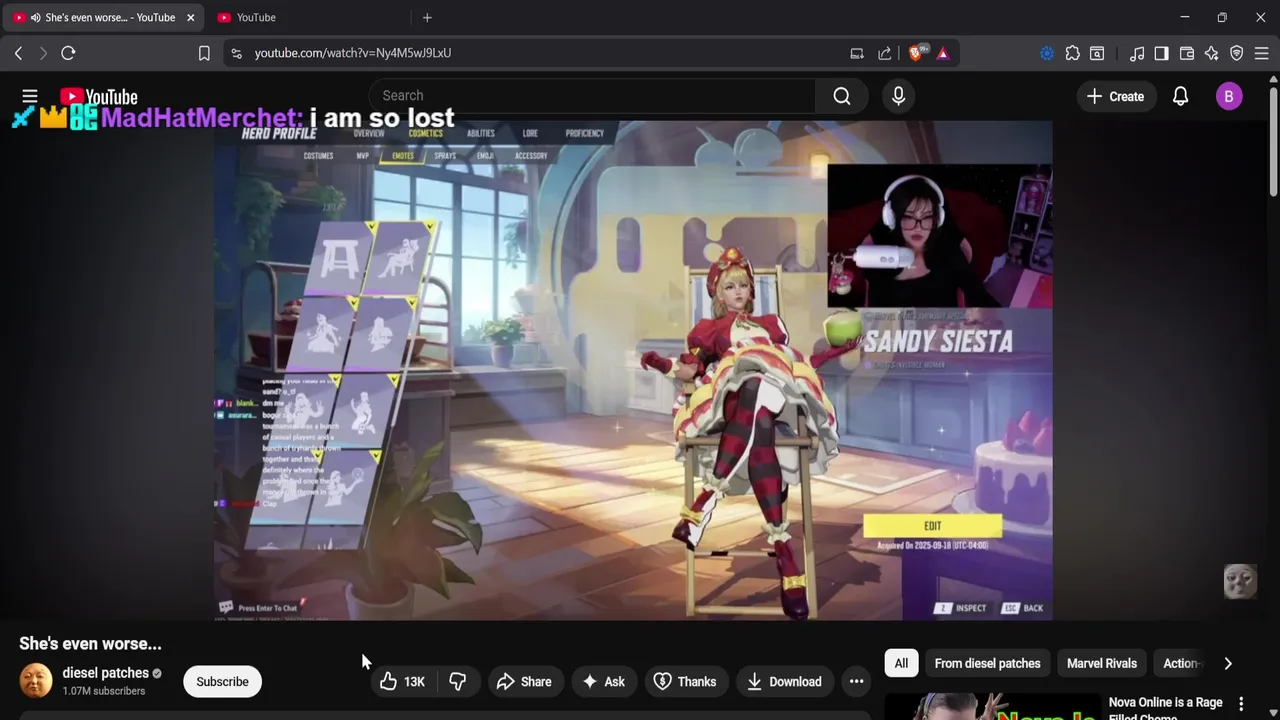Go forward in browser history
1280x720 pixels.
pyautogui.click(x=42, y=53)
